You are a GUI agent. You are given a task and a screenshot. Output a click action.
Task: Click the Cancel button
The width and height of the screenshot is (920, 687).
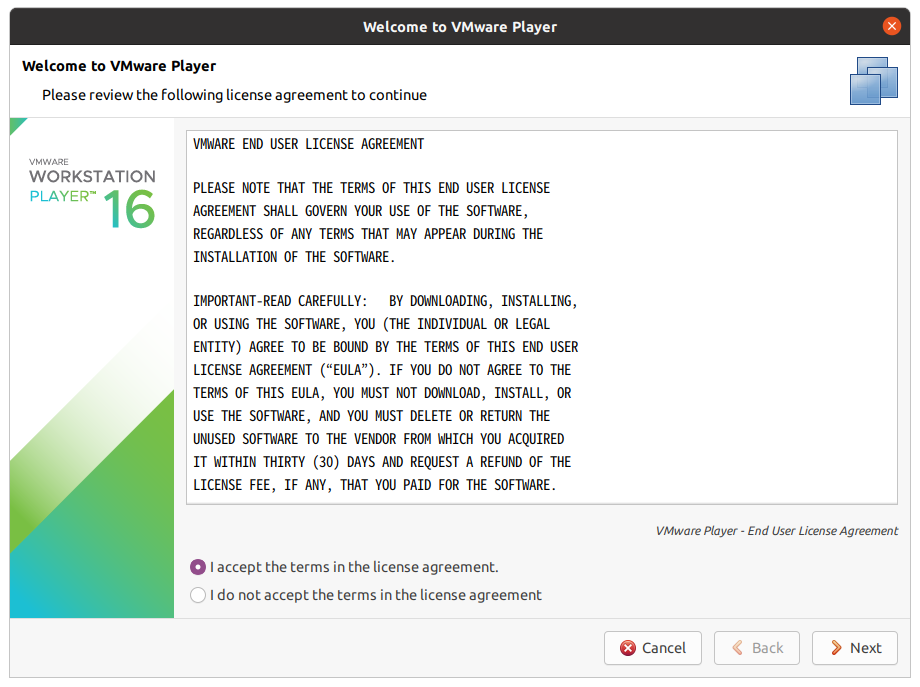652,648
